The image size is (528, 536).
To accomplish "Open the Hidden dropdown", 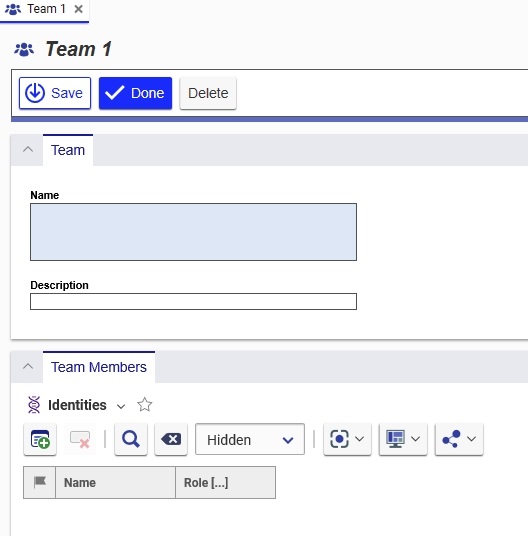I will coord(250,439).
